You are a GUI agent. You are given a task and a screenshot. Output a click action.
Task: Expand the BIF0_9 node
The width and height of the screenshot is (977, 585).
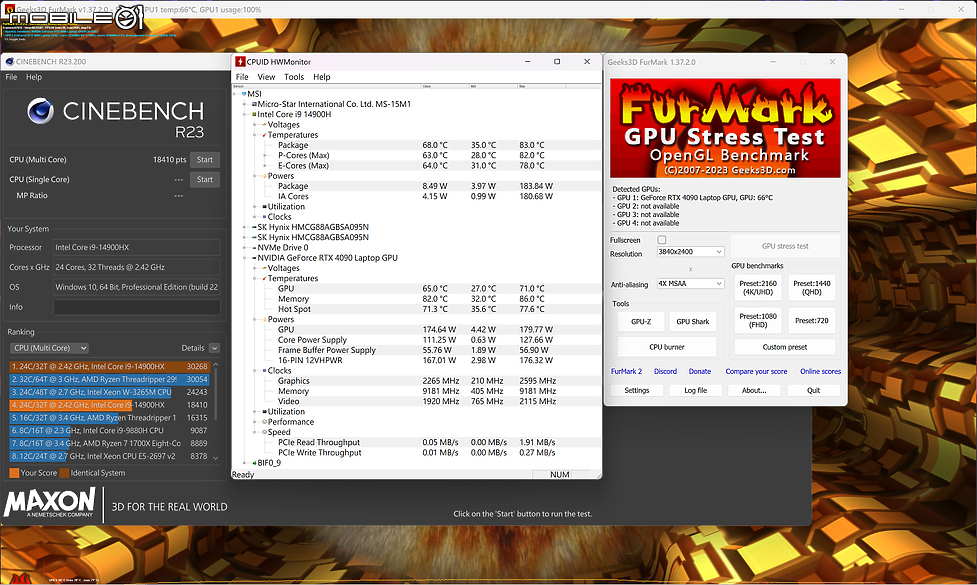point(245,463)
